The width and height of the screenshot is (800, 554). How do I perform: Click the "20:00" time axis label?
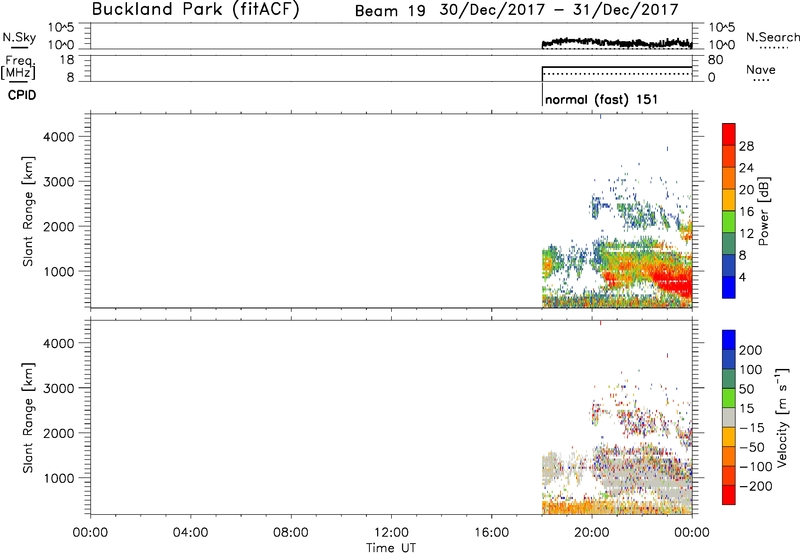591,533
